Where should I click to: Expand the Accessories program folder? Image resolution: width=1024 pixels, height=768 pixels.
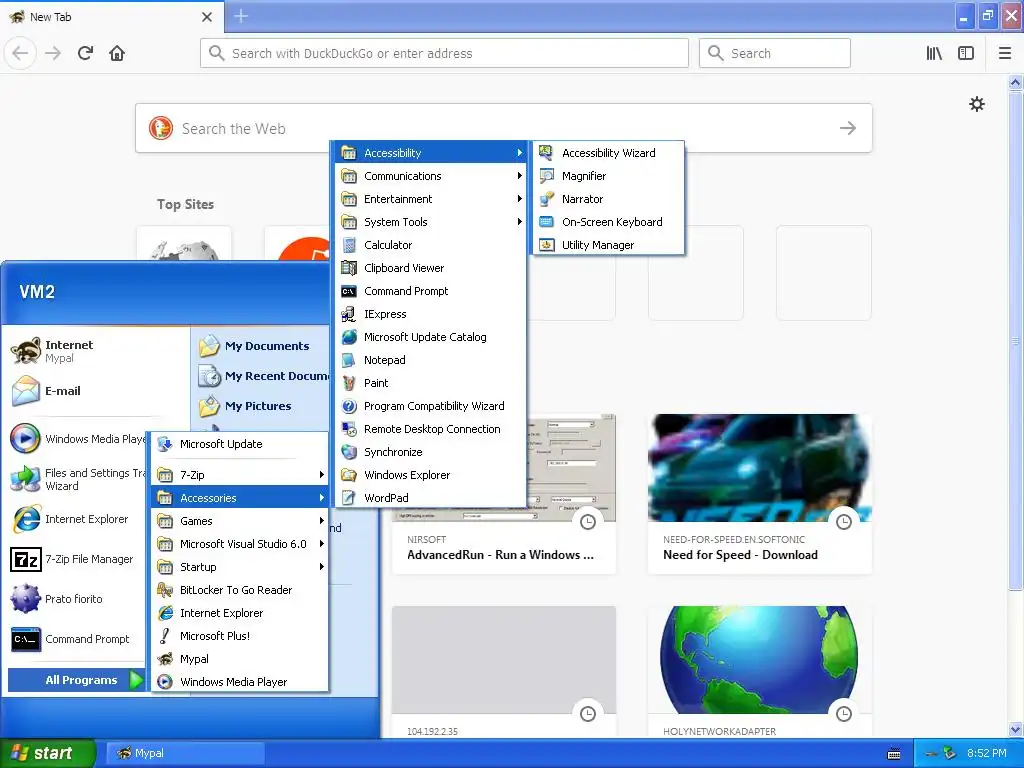[240, 498]
